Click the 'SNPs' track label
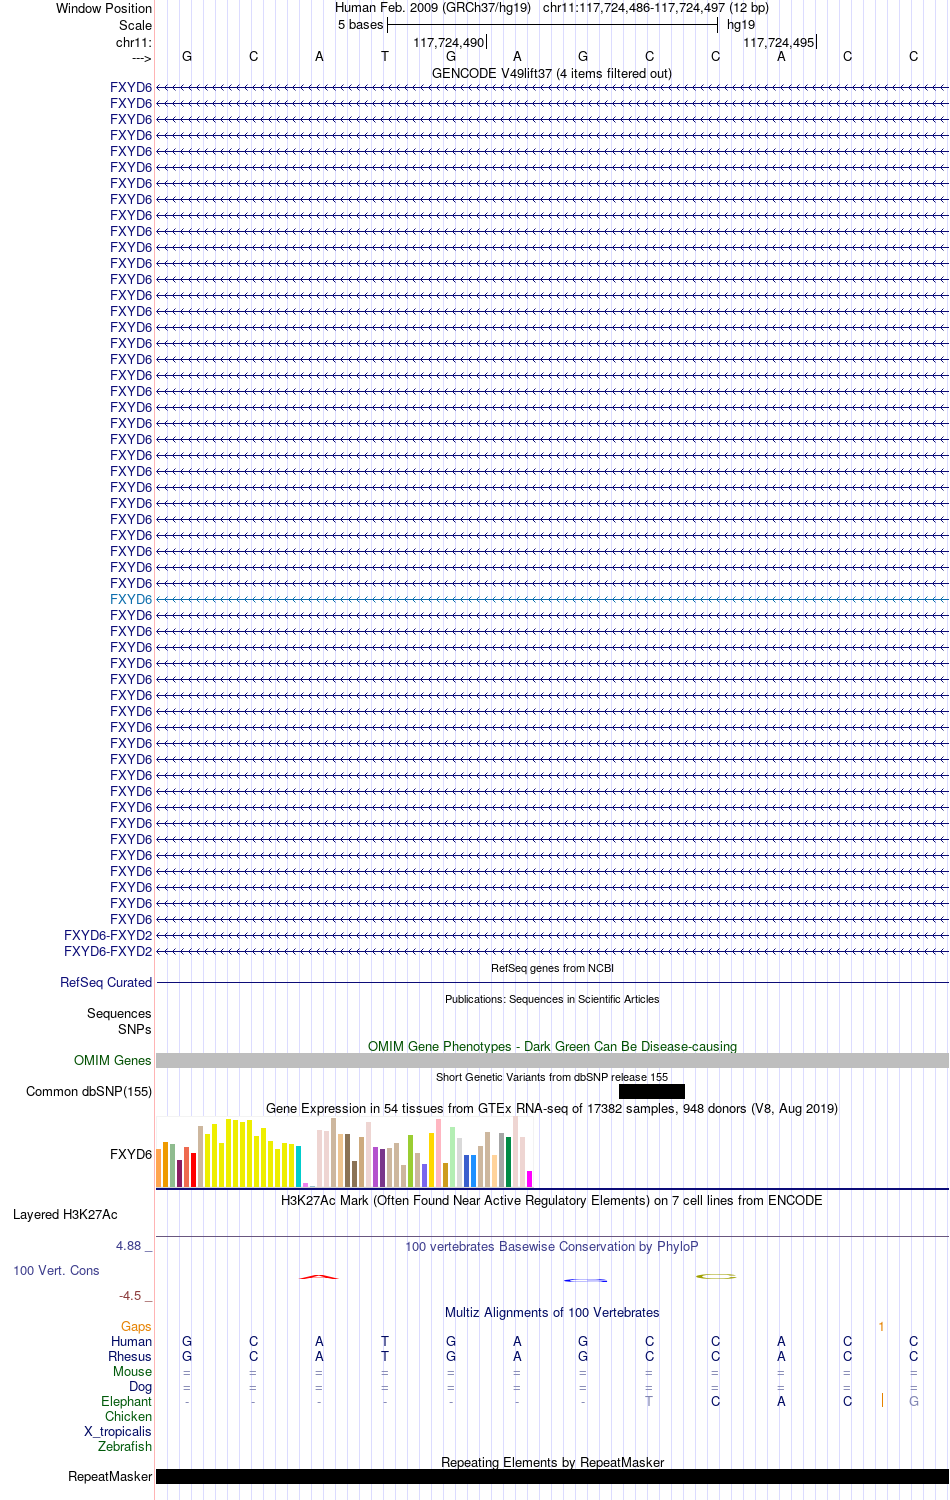The height and width of the screenshot is (1500, 950). click(x=135, y=1029)
